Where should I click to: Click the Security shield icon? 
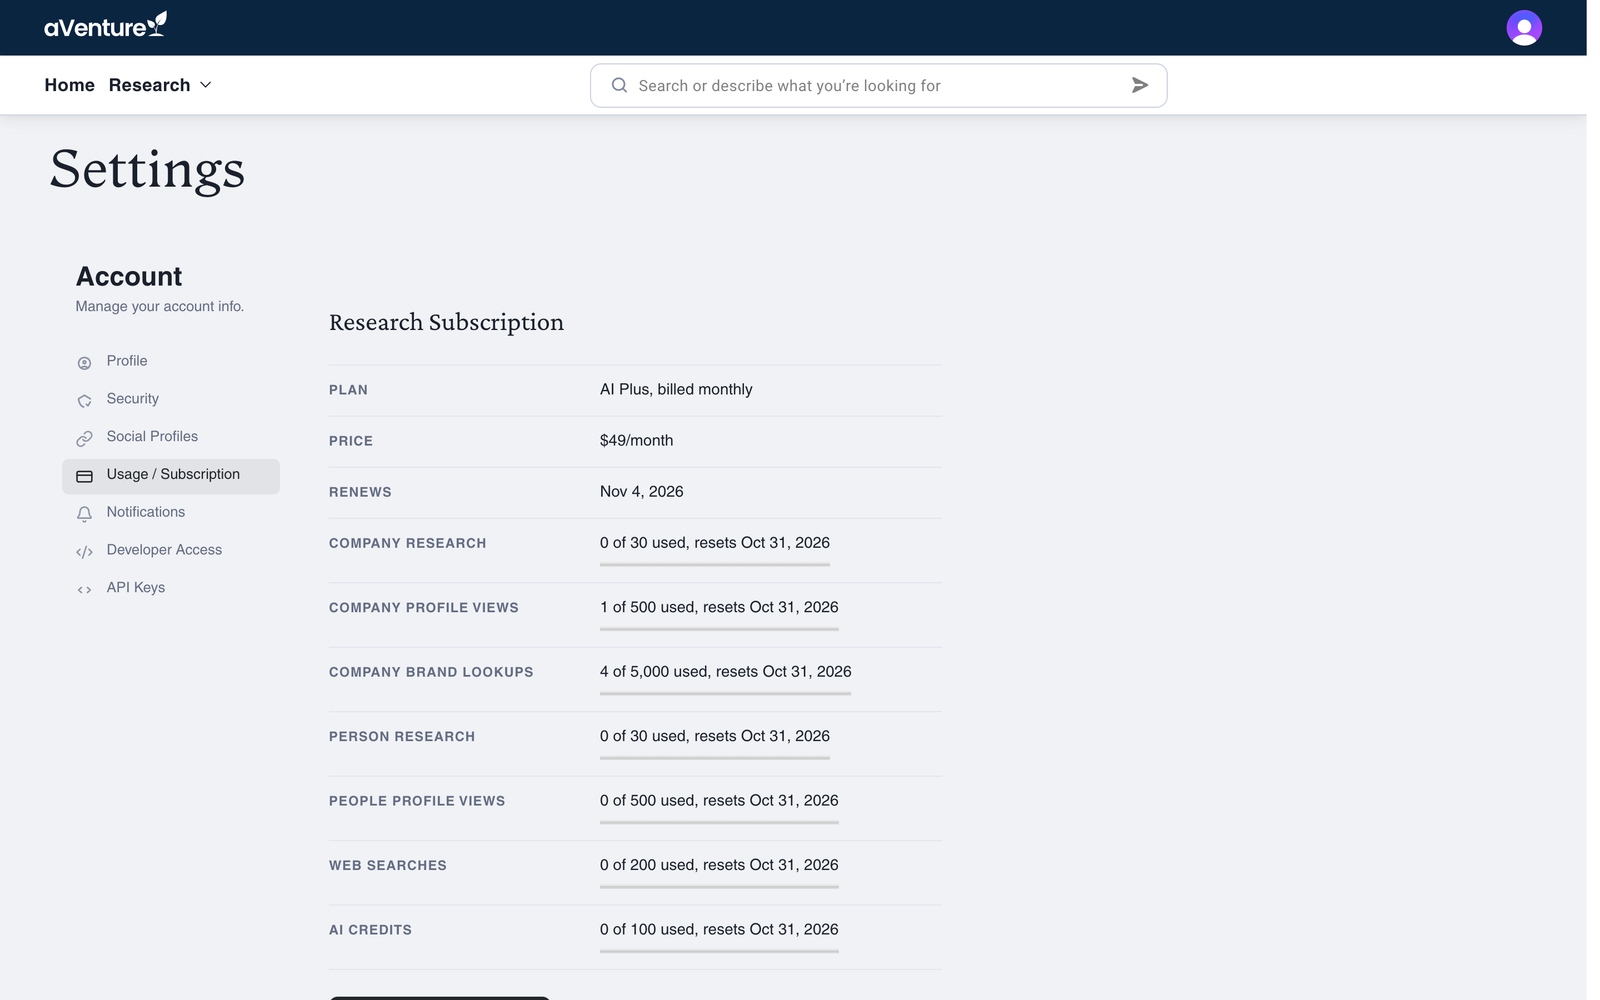coord(84,400)
